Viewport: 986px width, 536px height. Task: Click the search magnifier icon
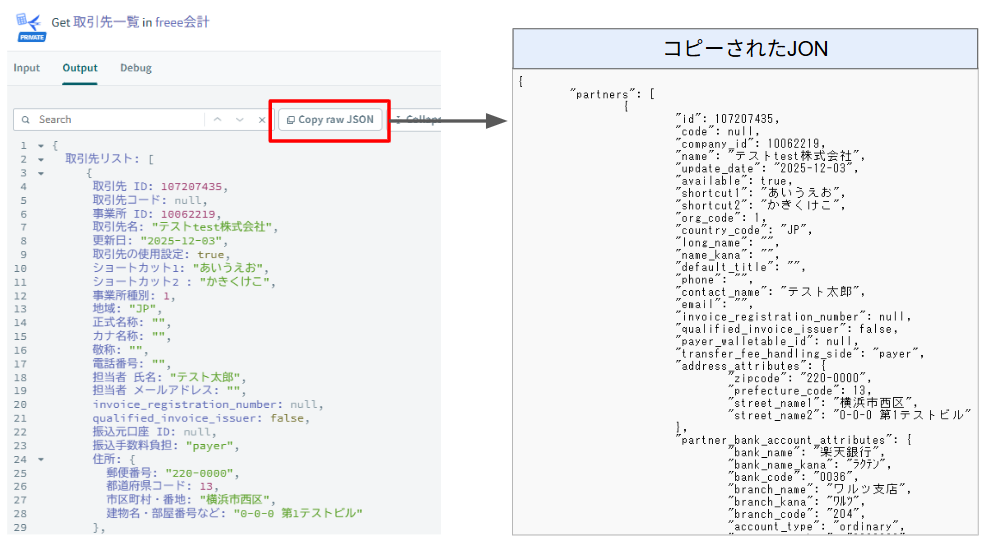[26, 120]
